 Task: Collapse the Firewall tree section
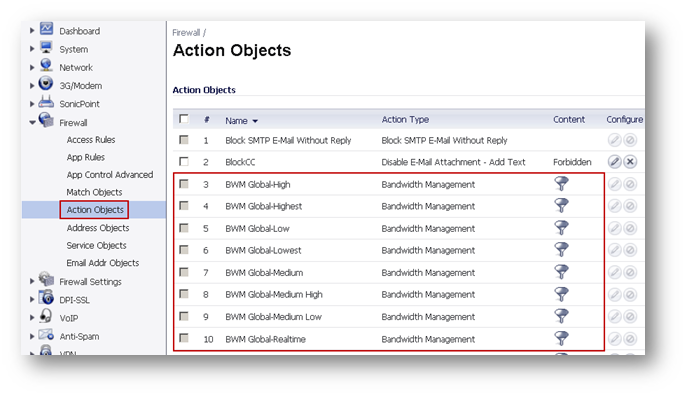pos(32,123)
